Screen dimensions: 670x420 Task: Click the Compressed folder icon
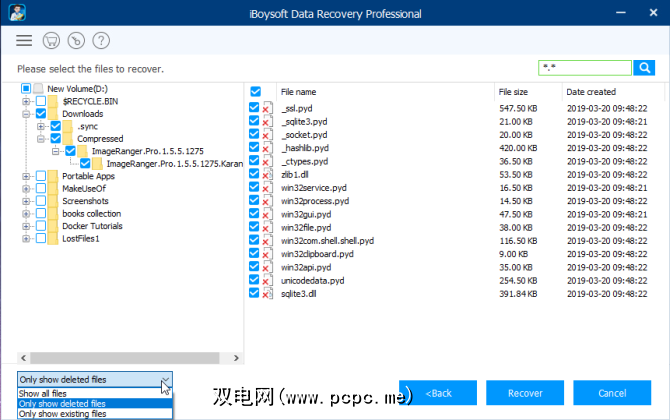coord(68,138)
